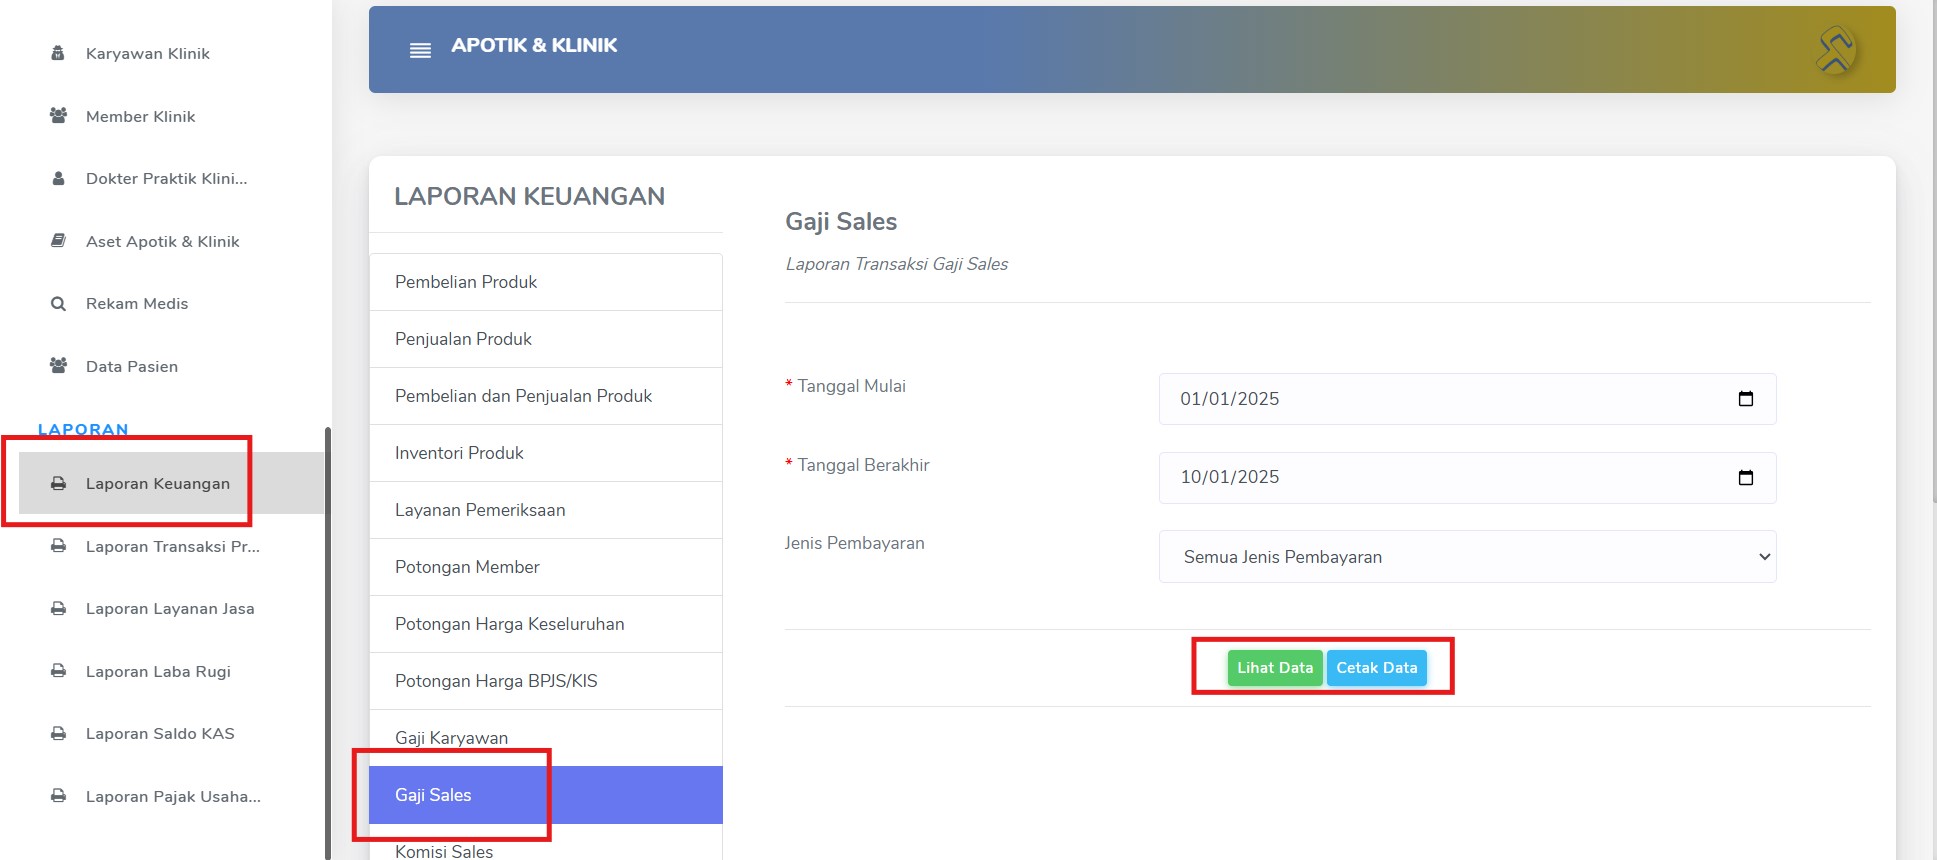Select Potongan Harga Keseluruhan report

(x=546, y=624)
